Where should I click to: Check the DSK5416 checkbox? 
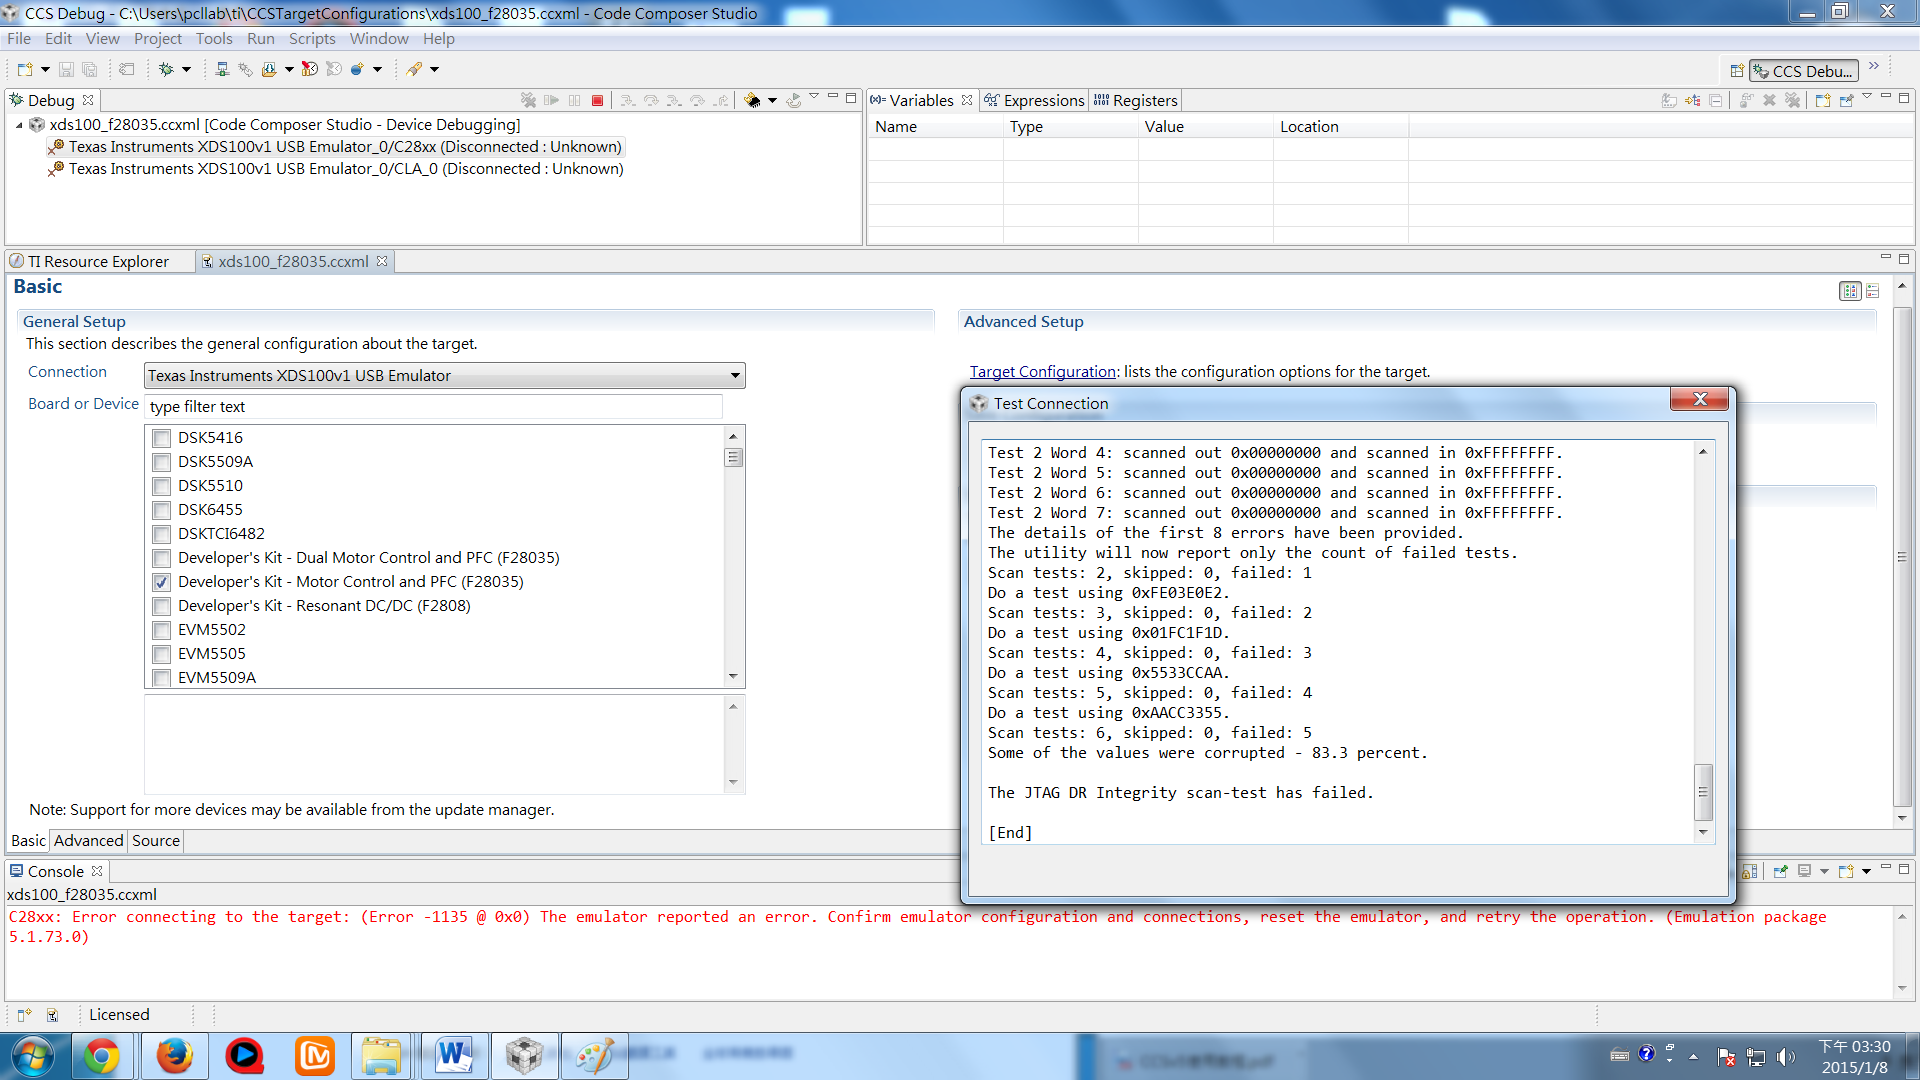(161, 438)
